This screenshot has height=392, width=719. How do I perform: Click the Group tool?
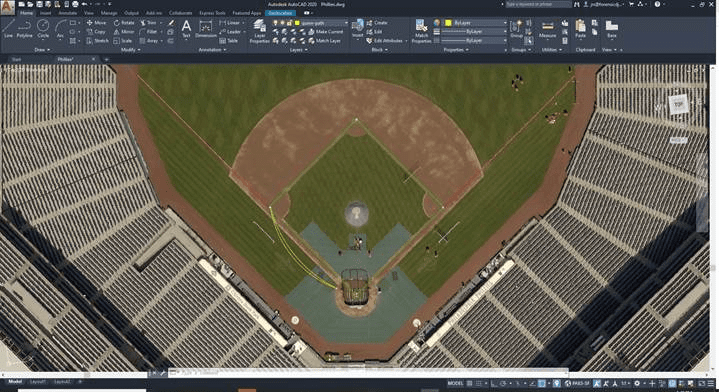[x=516, y=29]
